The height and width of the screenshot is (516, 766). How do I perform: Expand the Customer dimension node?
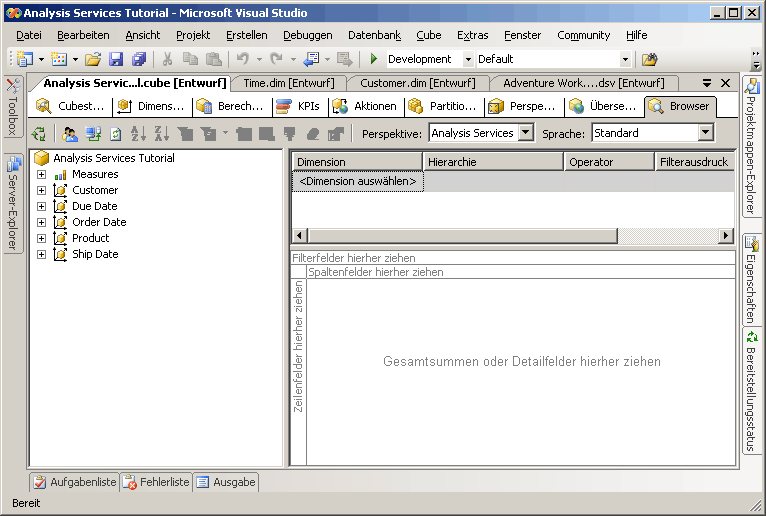coord(41,190)
